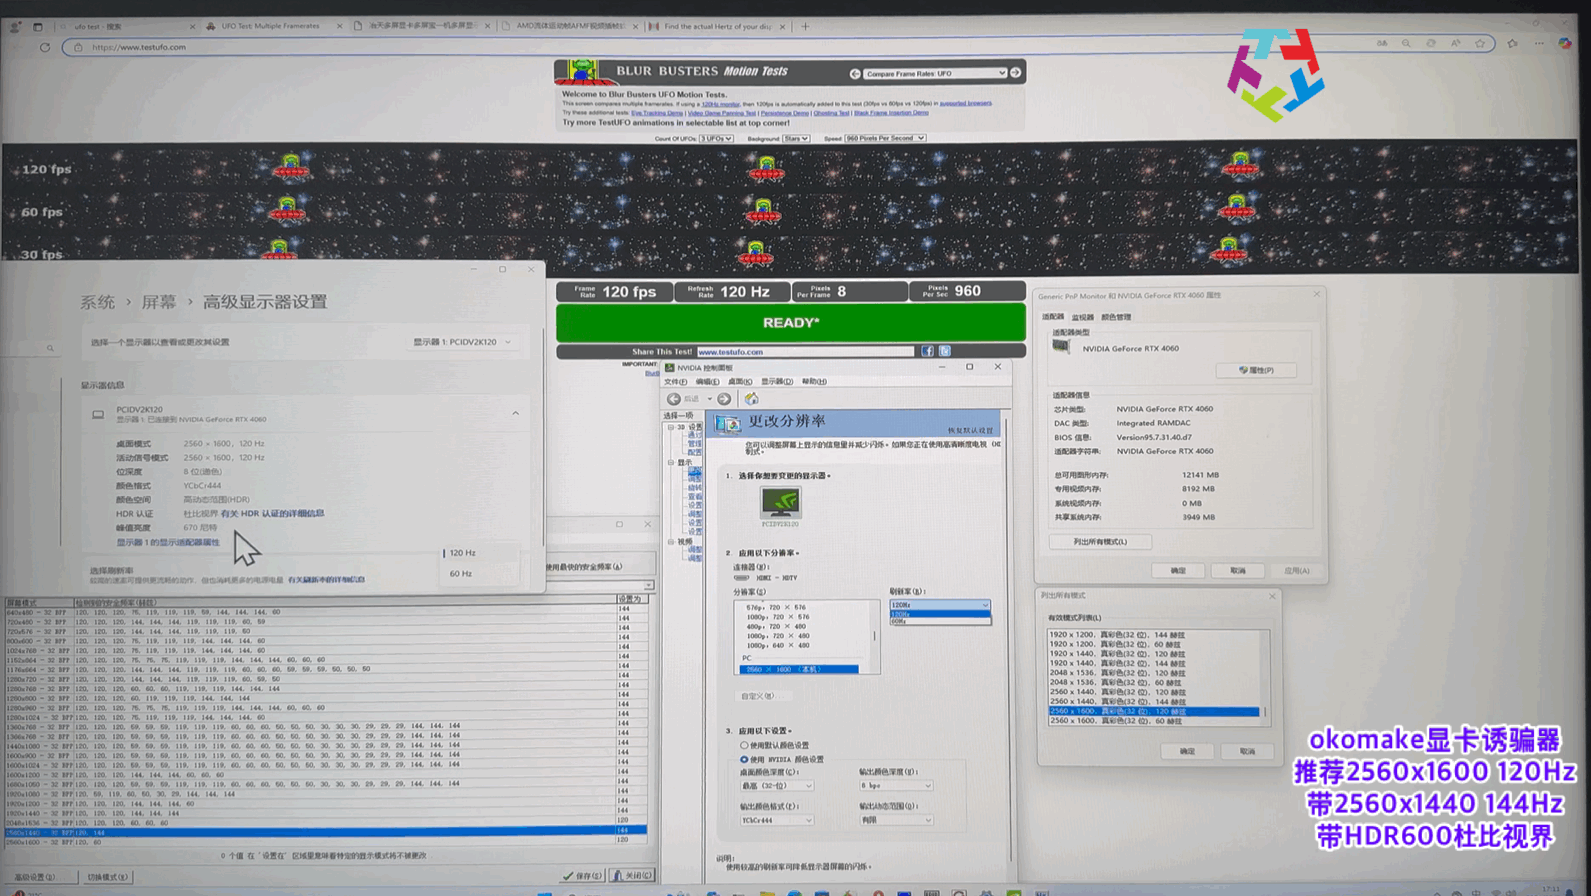Collapse the PCIDV2K120 display info section
Viewport: 1591px width, 896px height.
516,413
